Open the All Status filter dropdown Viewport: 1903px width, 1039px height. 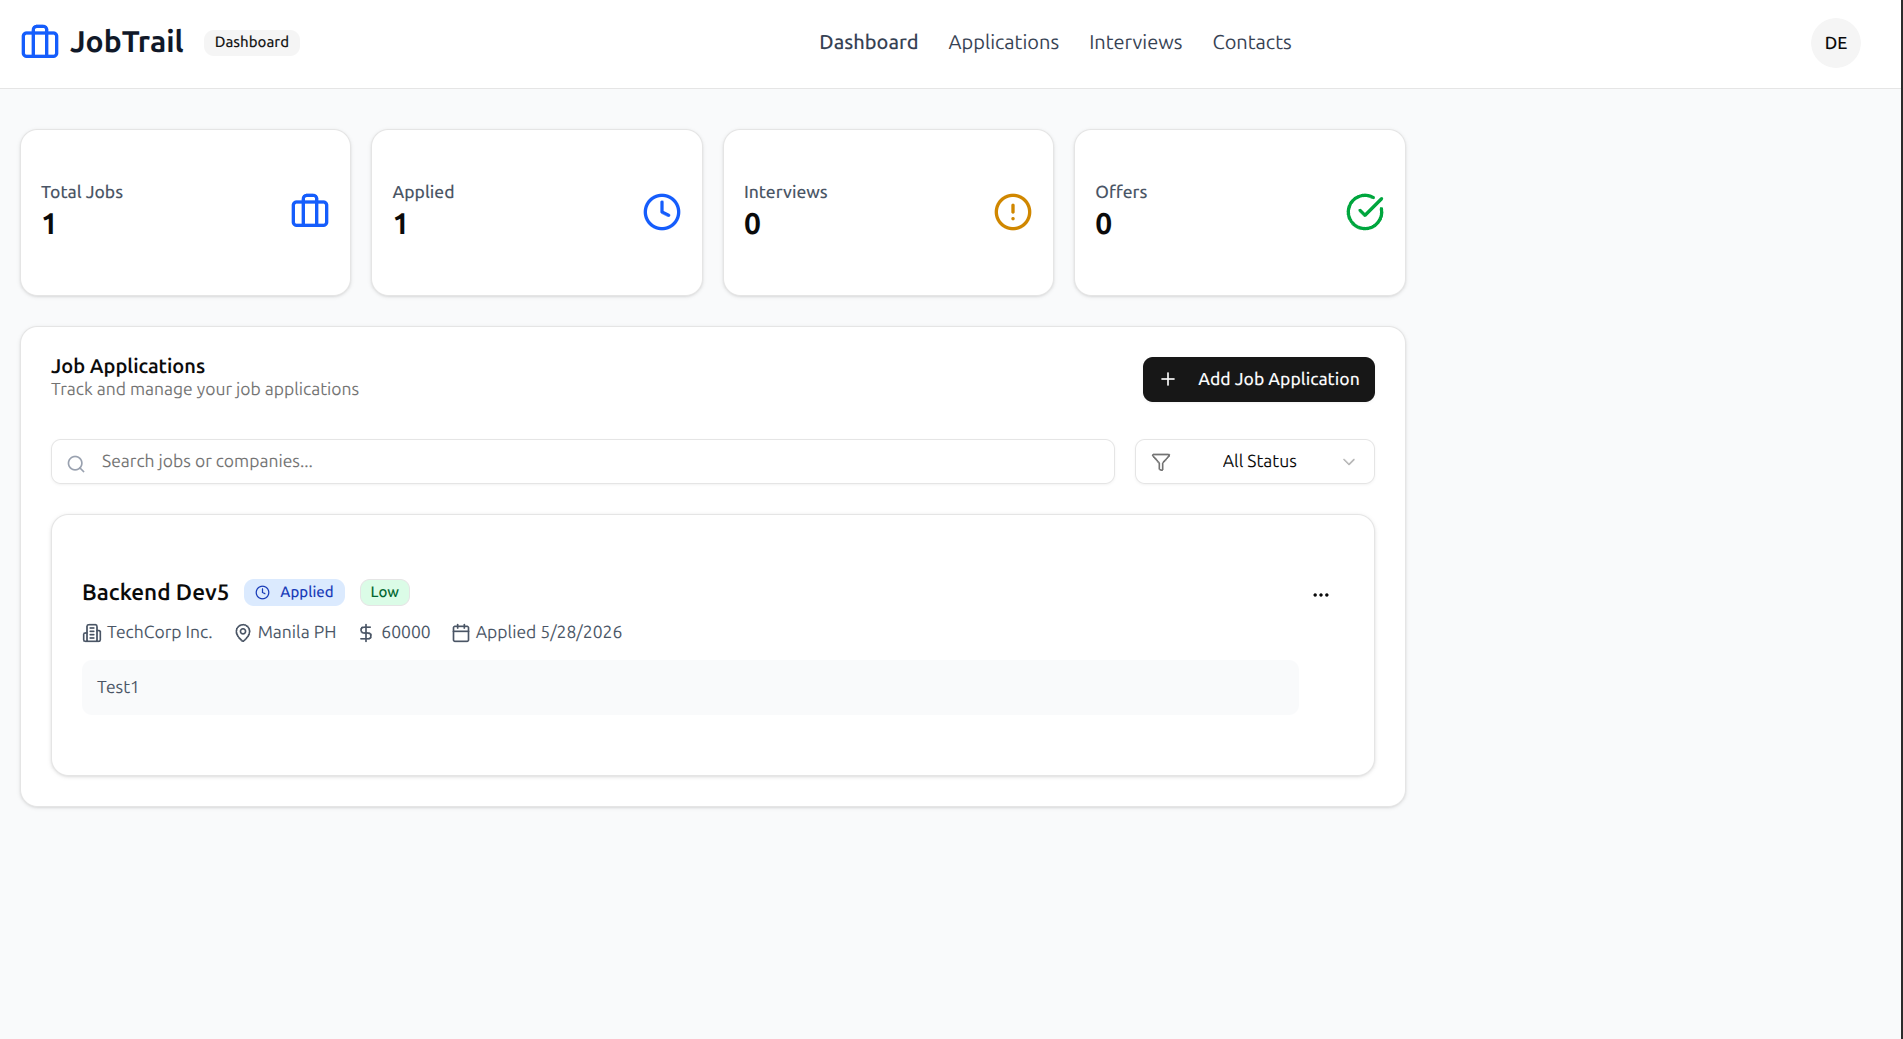point(1255,461)
